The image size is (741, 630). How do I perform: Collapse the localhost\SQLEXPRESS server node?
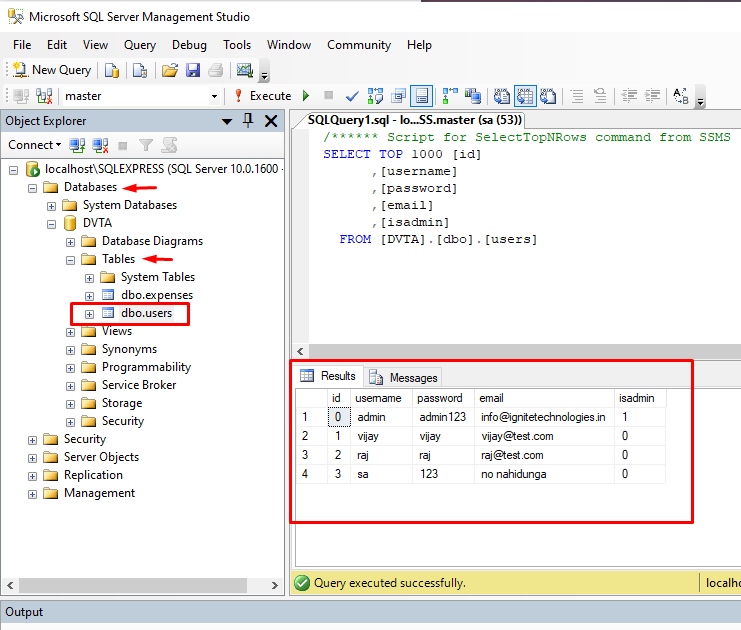click(14, 170)
